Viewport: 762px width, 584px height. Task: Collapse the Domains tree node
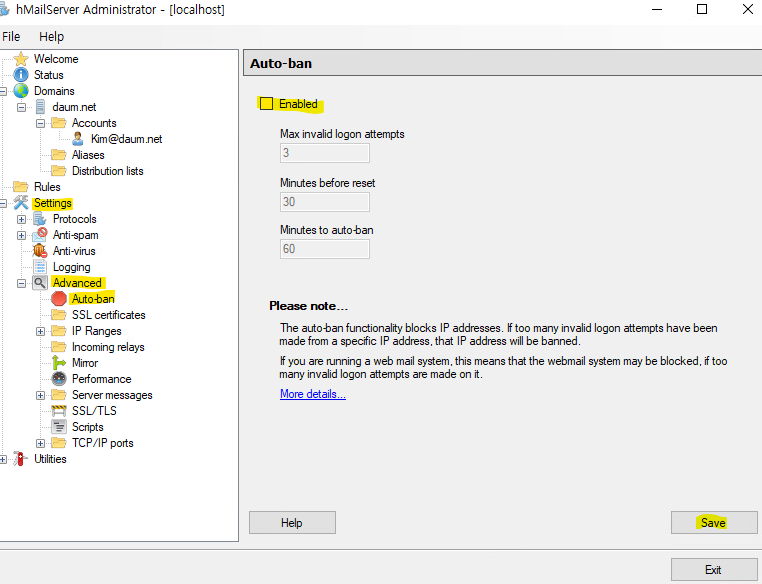(3, 91)
